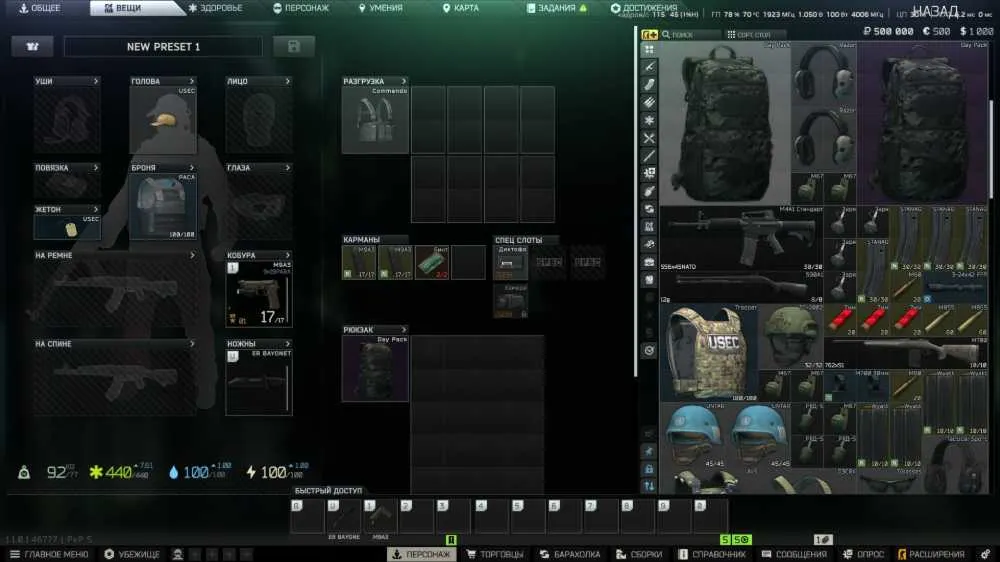Switch to the ОБЩЕЕ tab

[x=40, y=8]
